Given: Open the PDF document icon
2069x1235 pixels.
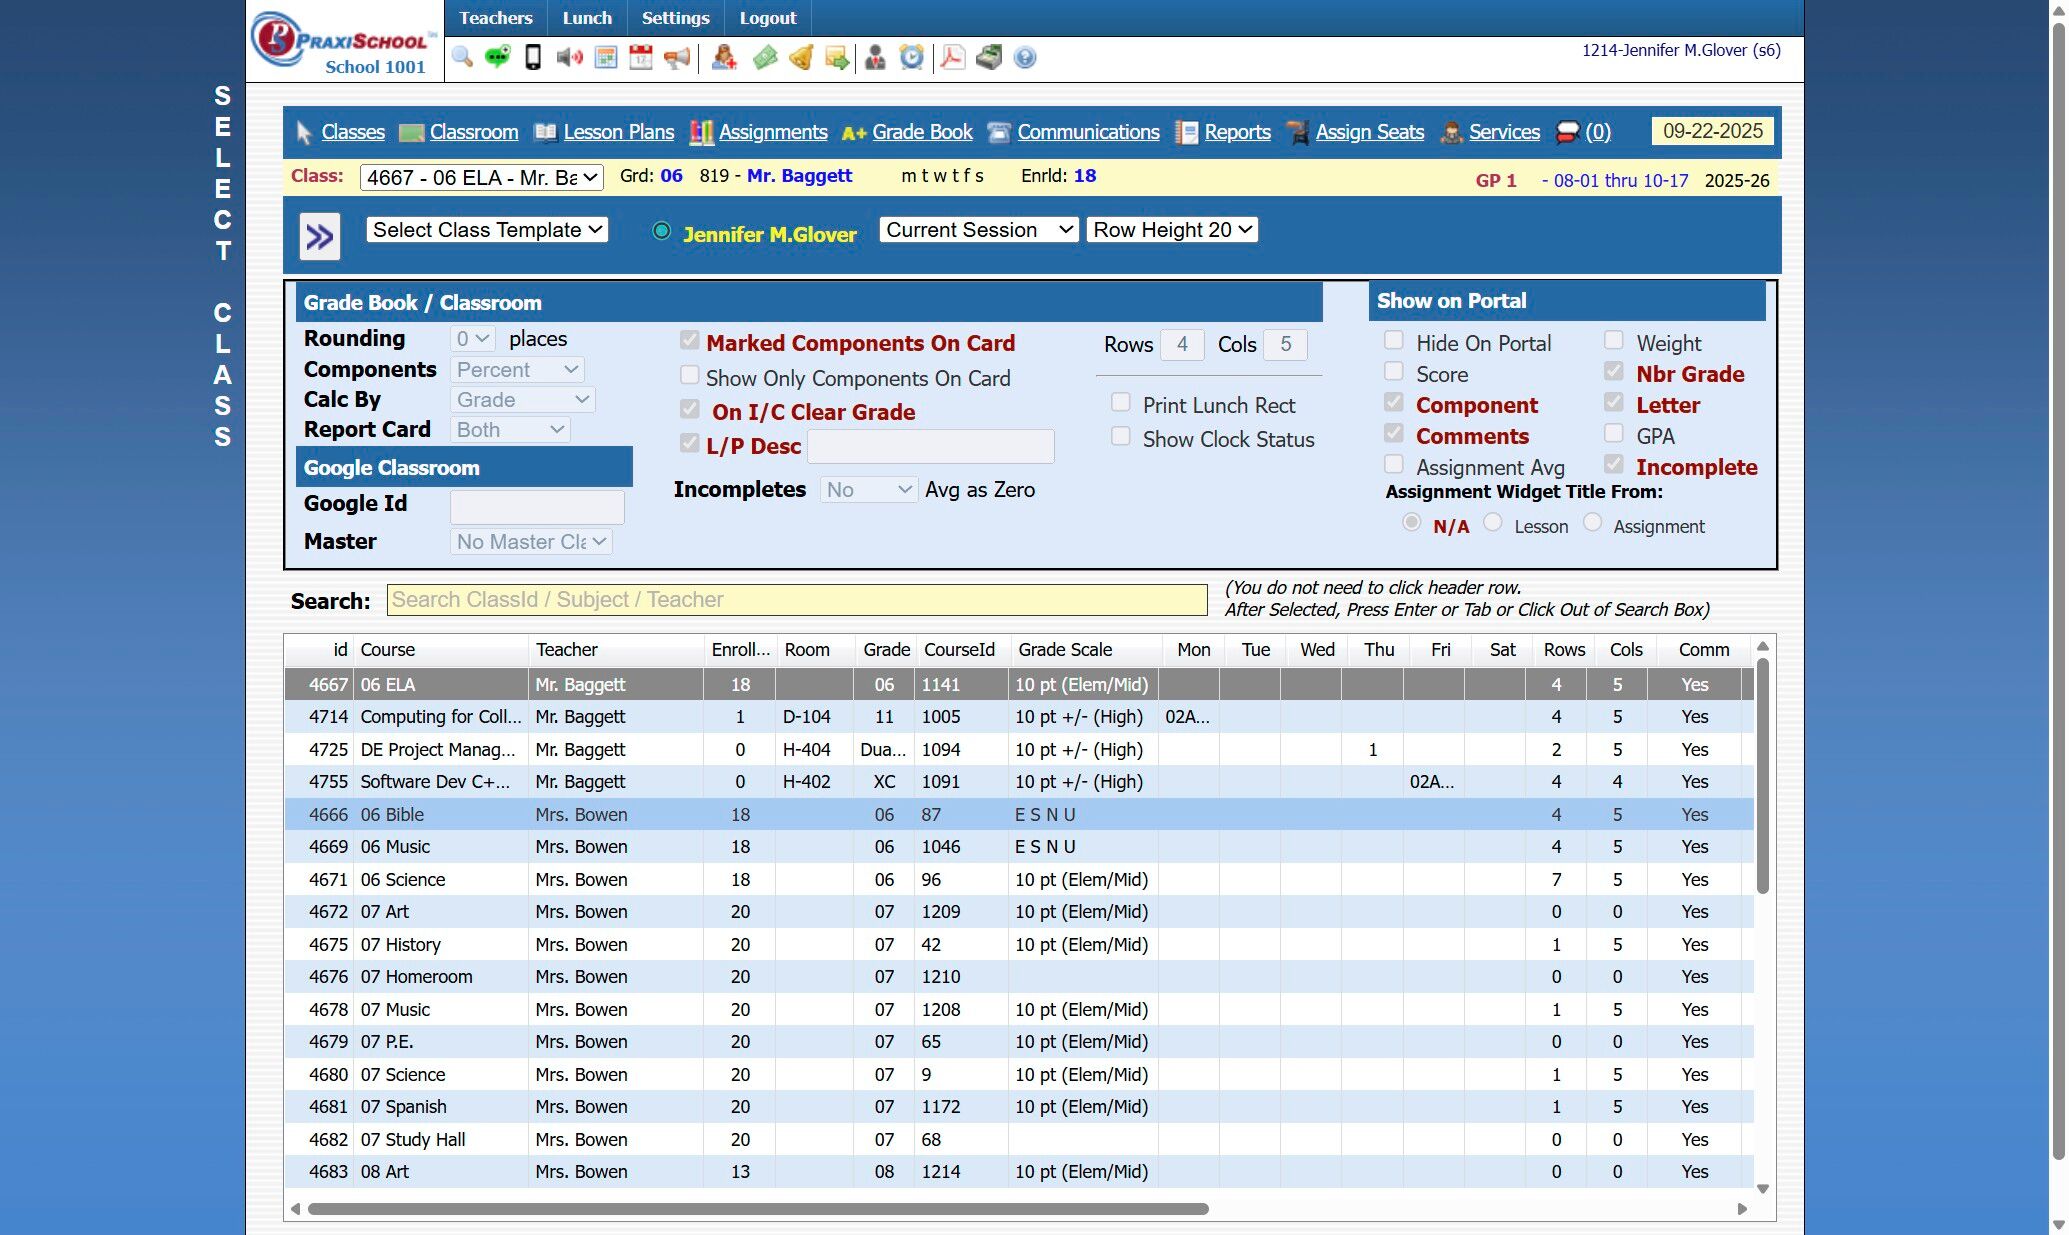Looking at the screenshot, I should click(x=952, y=57).
